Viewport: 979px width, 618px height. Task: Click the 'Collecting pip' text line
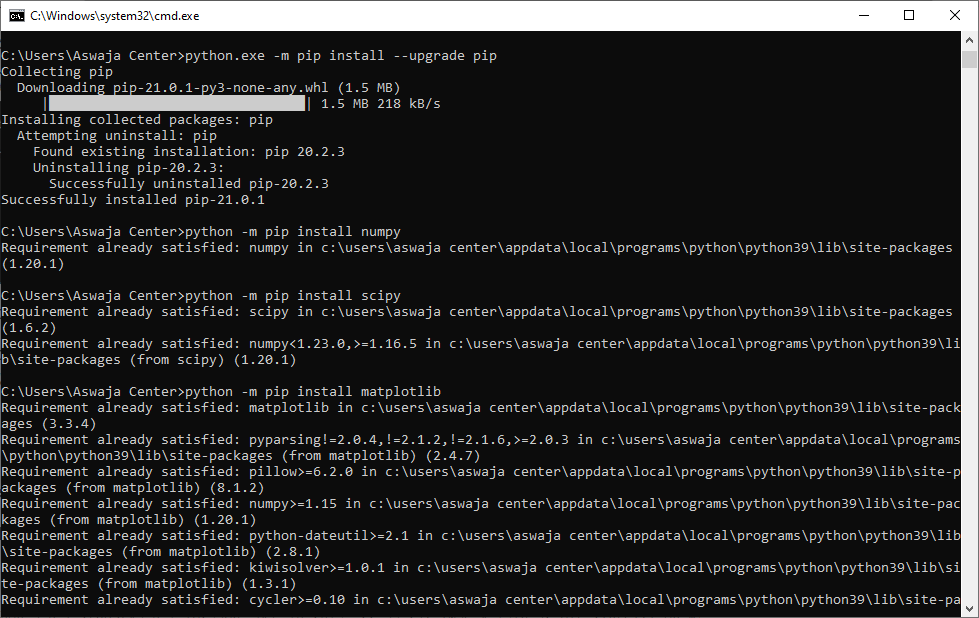tap(56, 71)
